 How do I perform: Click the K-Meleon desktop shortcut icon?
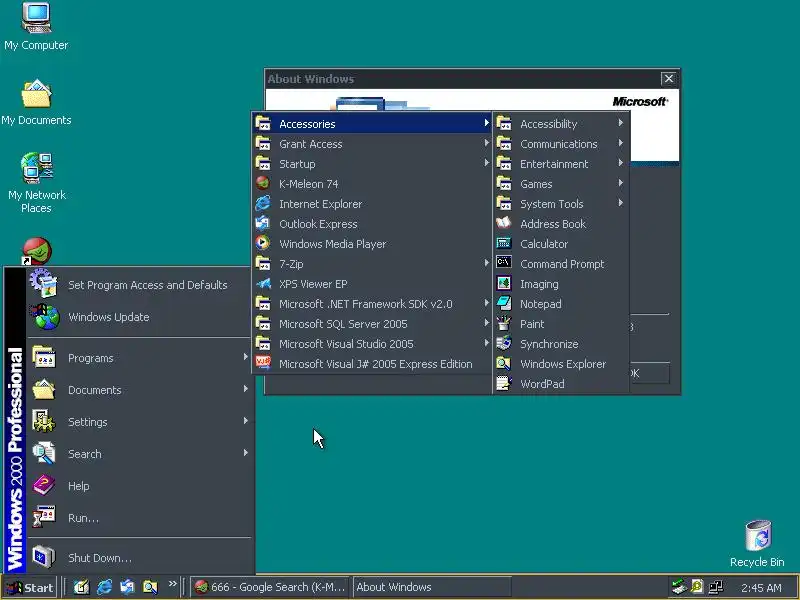36,251
